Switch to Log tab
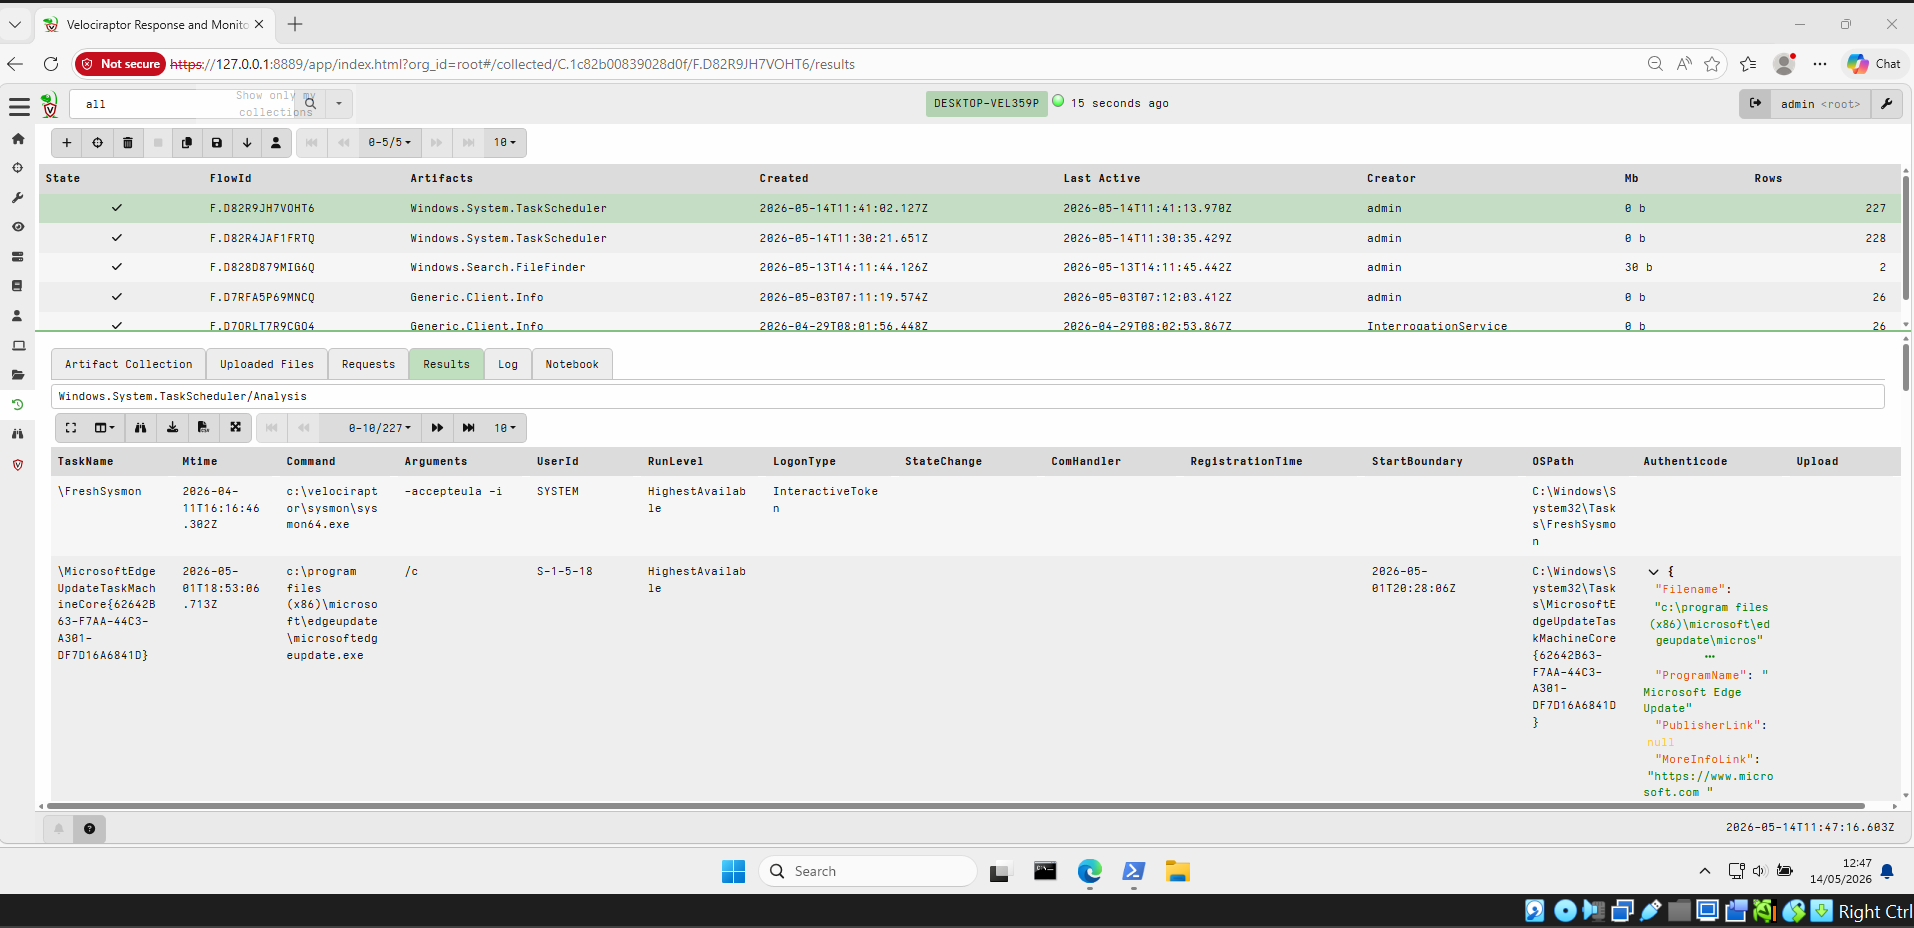Screen dimensions: 1914x928 pyautogui.click(x=508, y=364)
